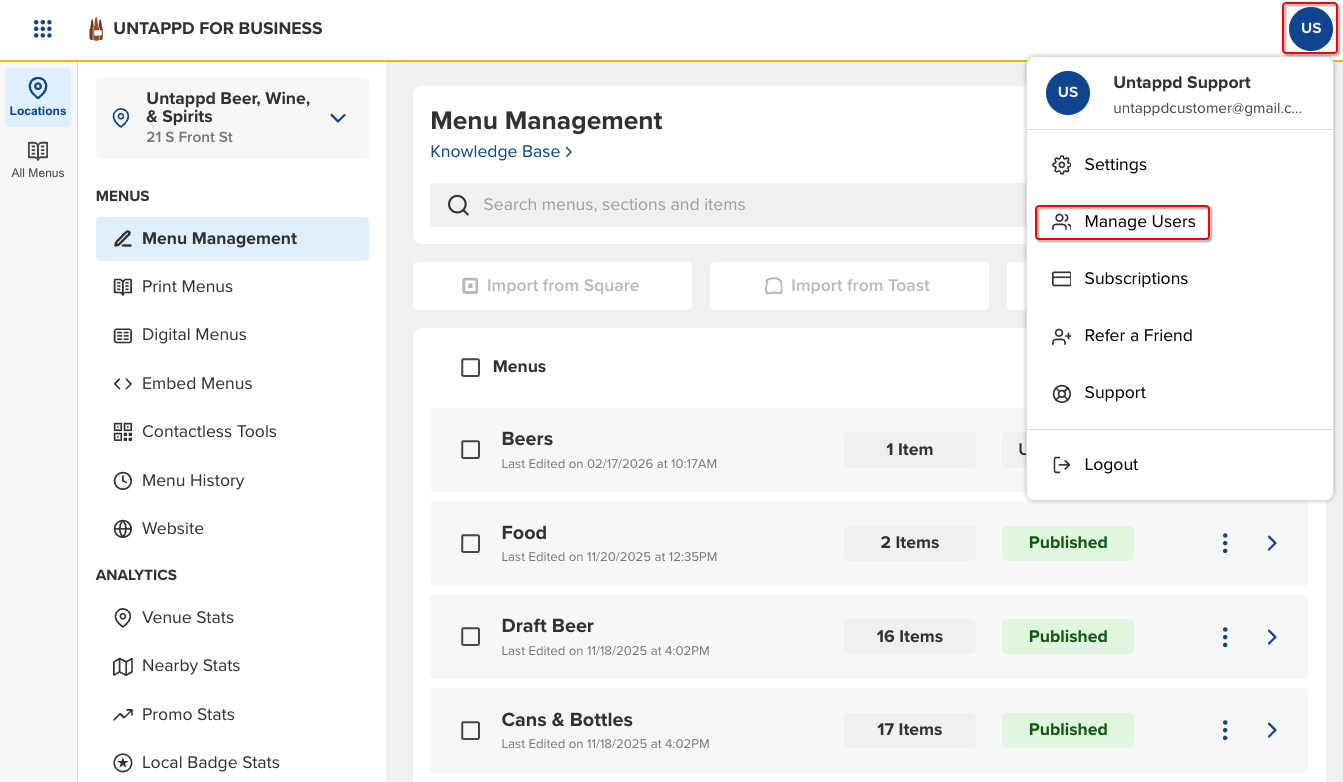Click the three-dot menu for Cans & Bottles
The image size is (1343, 782).
[1225, 730]
